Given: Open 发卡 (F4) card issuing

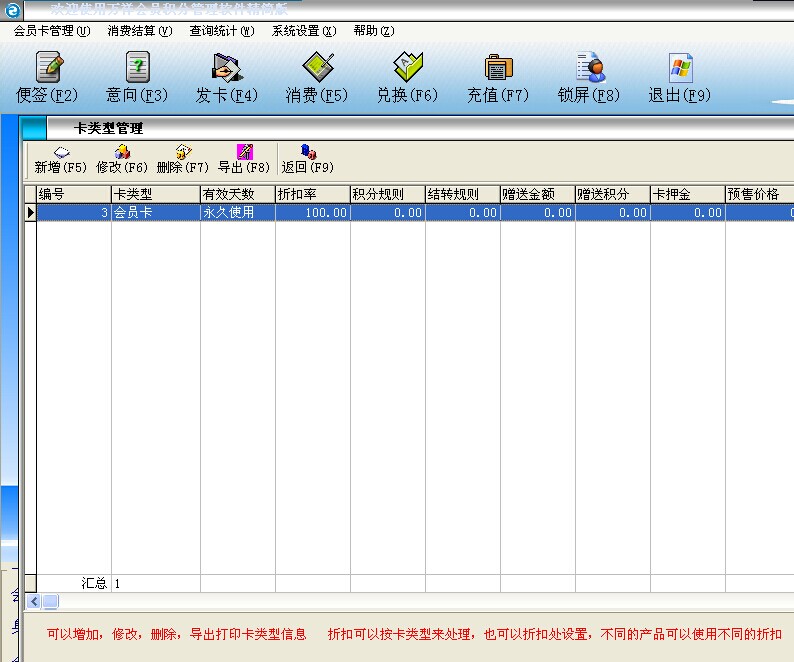Looking at the screenshot, I should pos(227,79).
